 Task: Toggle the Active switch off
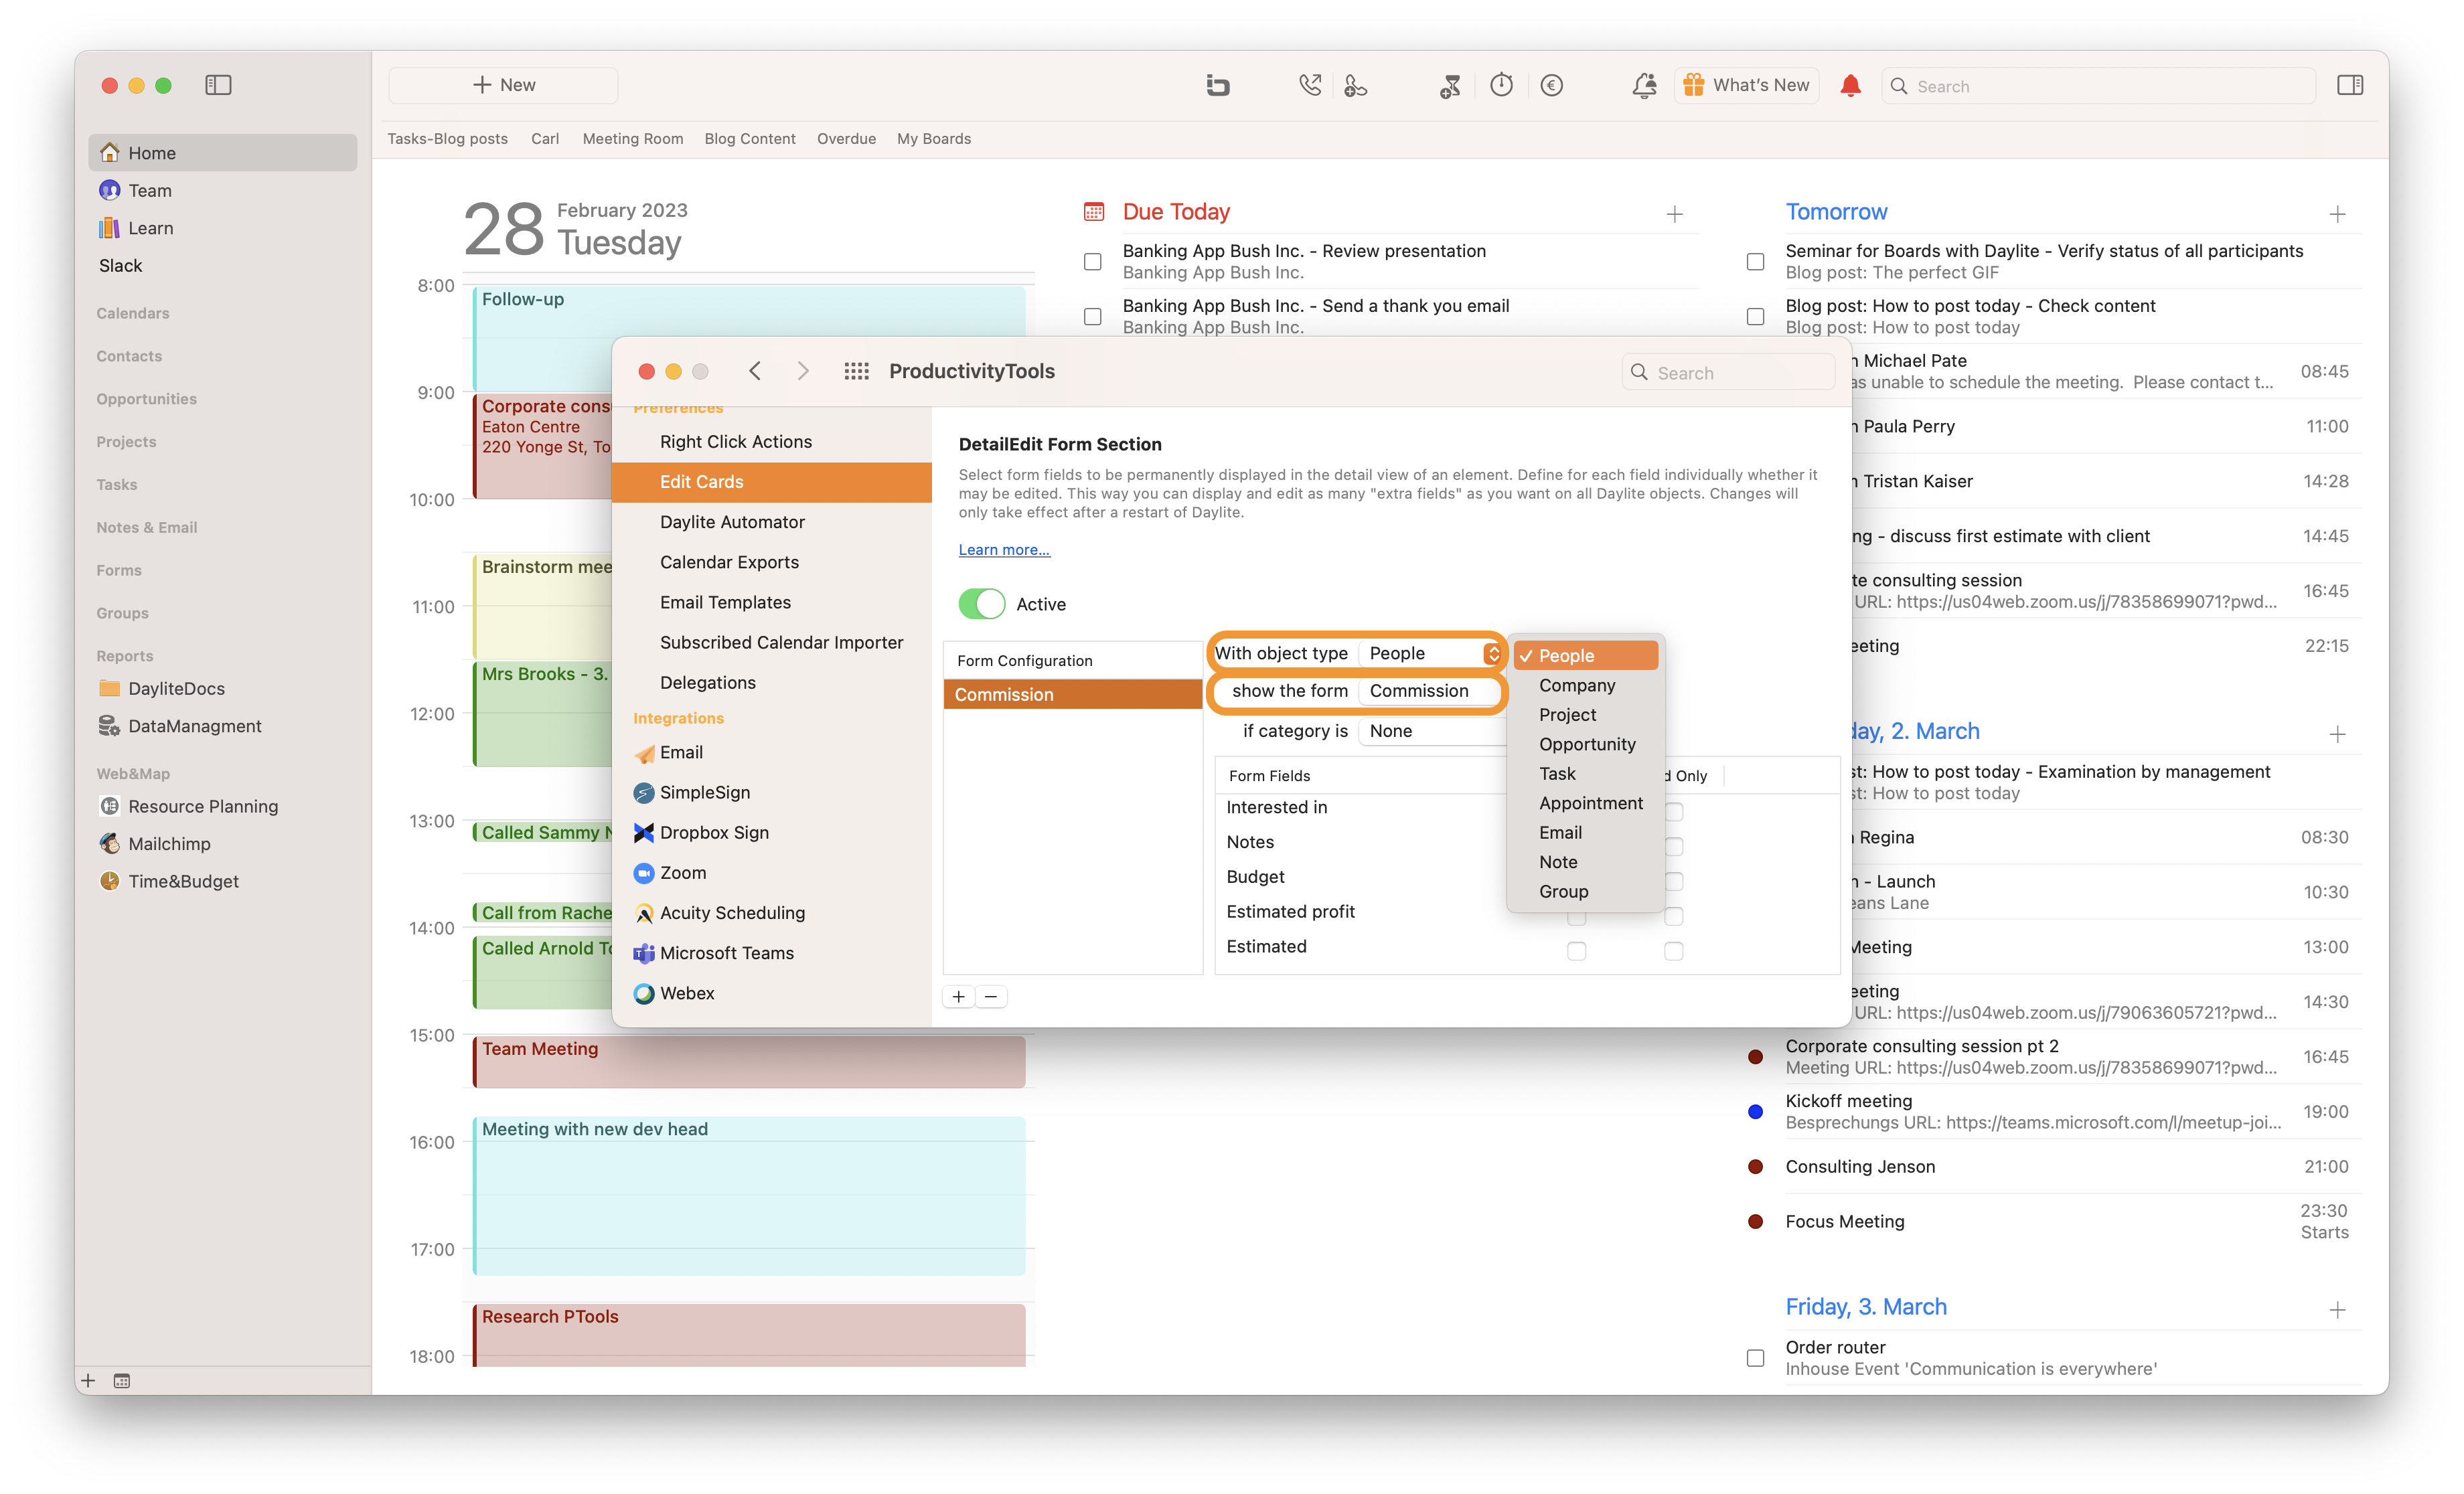[981, 604]
